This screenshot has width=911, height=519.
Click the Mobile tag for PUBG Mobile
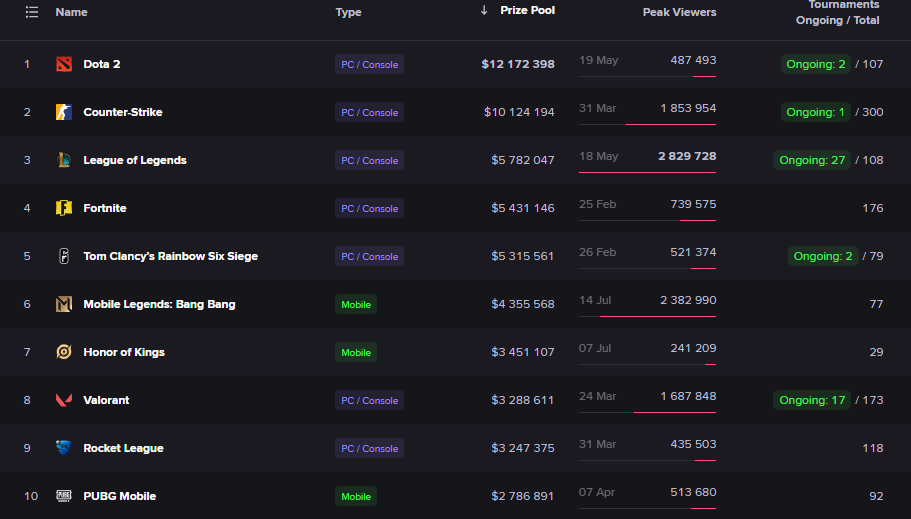pyautogui.click(x=356, y=496)
